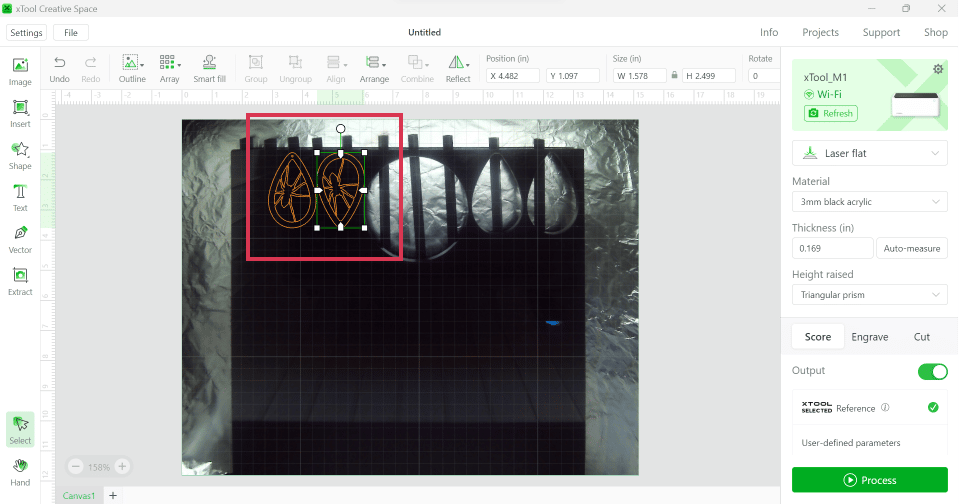The height and width of the screenshot is (504, 959).
Task: Click the Reference info icon
Action: click(x=885, y=408)
